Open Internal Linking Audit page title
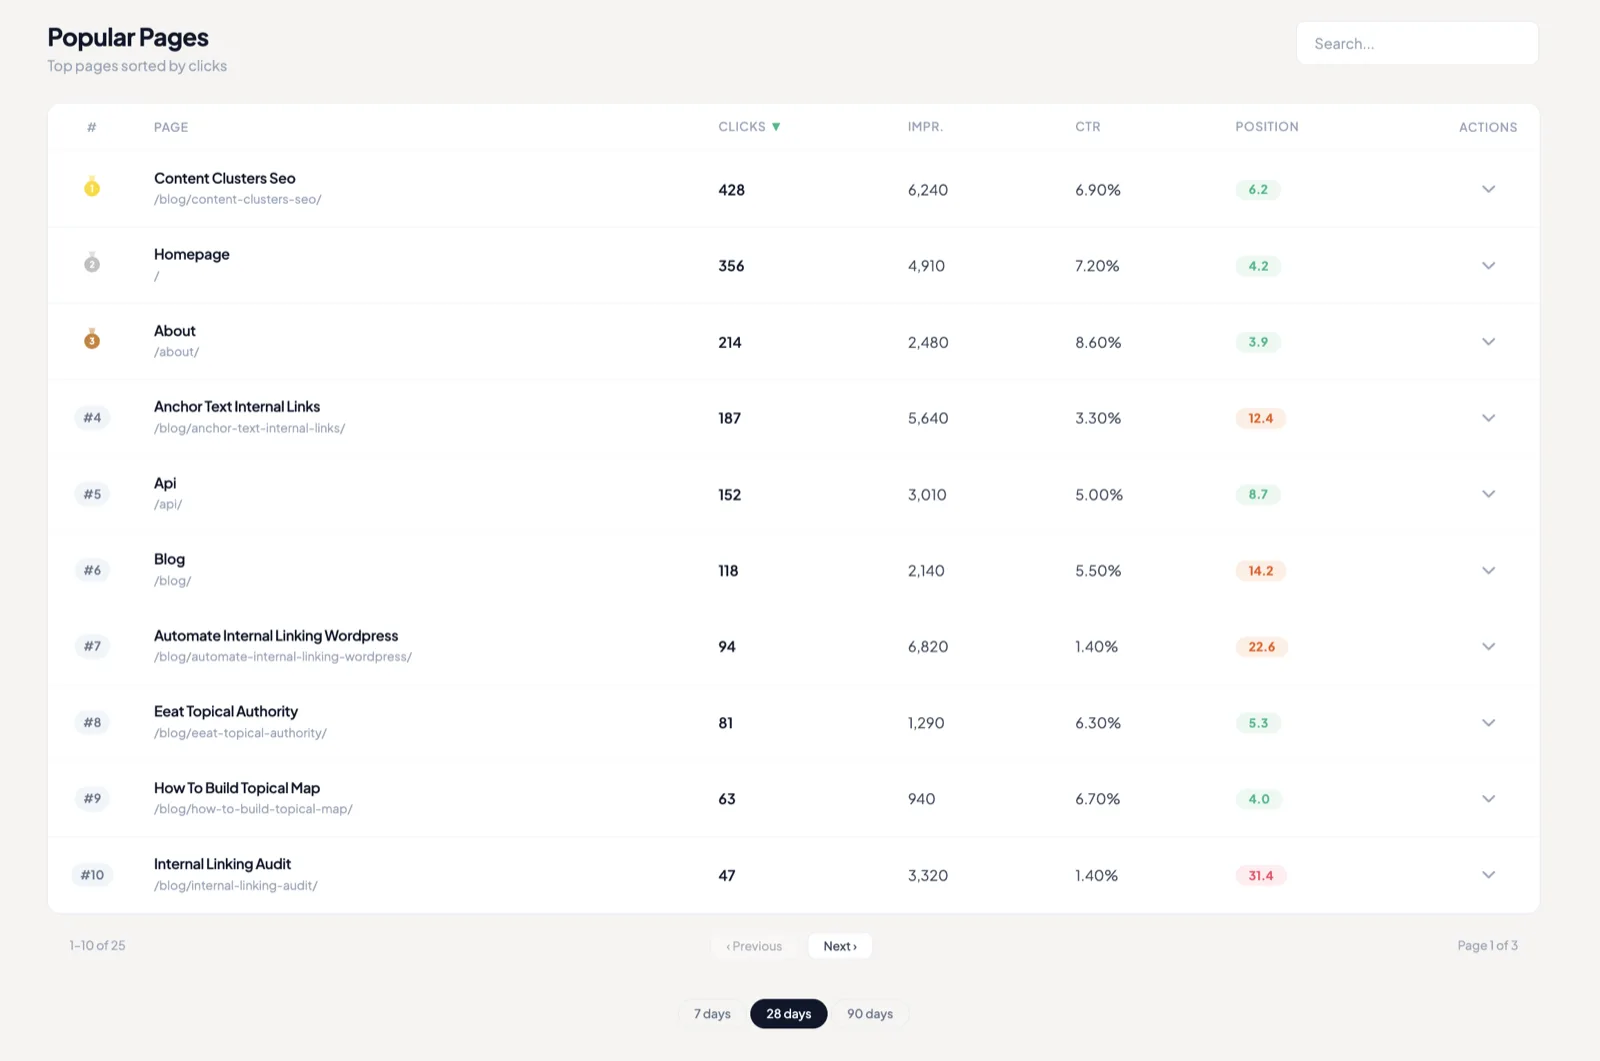The image size is (1600, 1061). 222,864
